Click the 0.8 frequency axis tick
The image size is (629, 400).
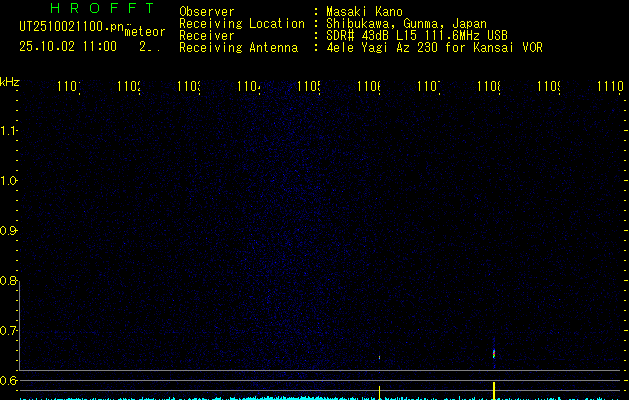[9, 281]
